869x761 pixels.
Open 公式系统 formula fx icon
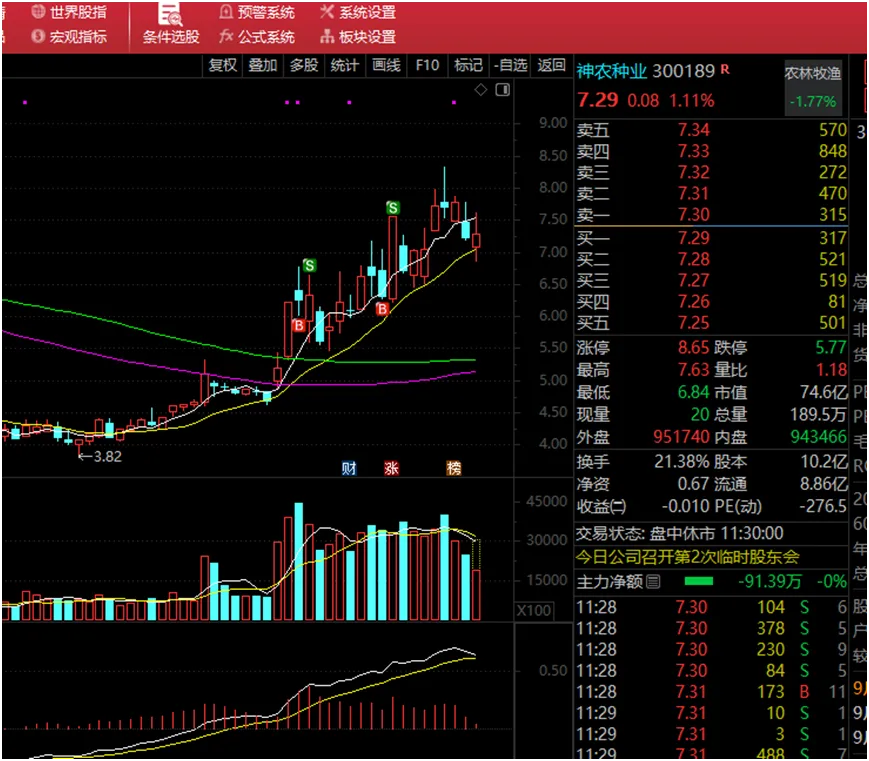226,37
